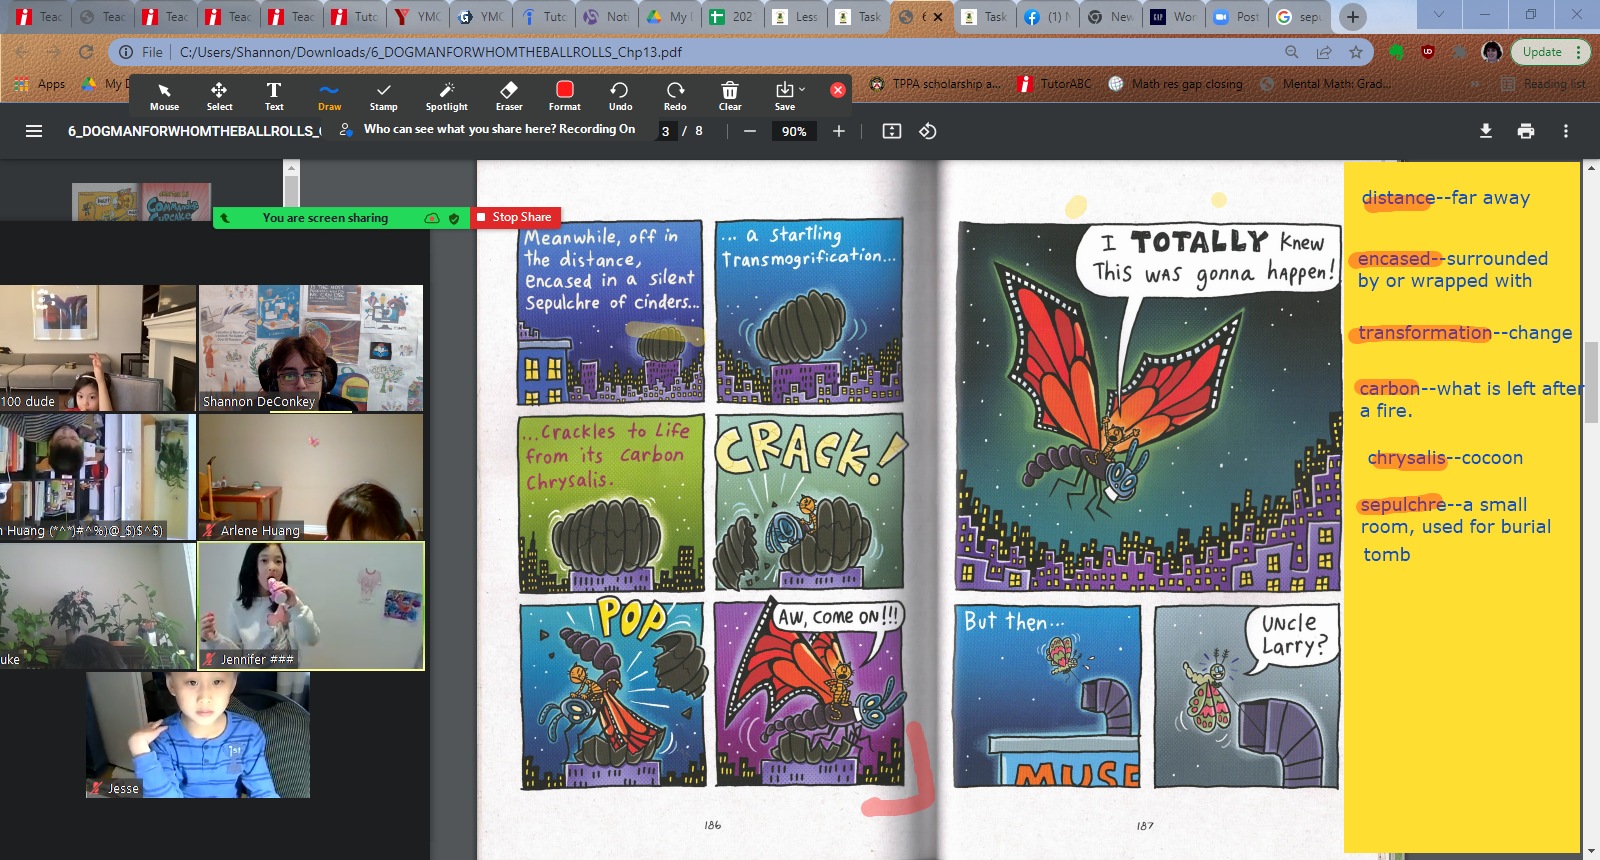Select Shannon DeConkey's video tile
Image resolution: width=1600 pixels, height=860 pixels.
tap(311, 348)
